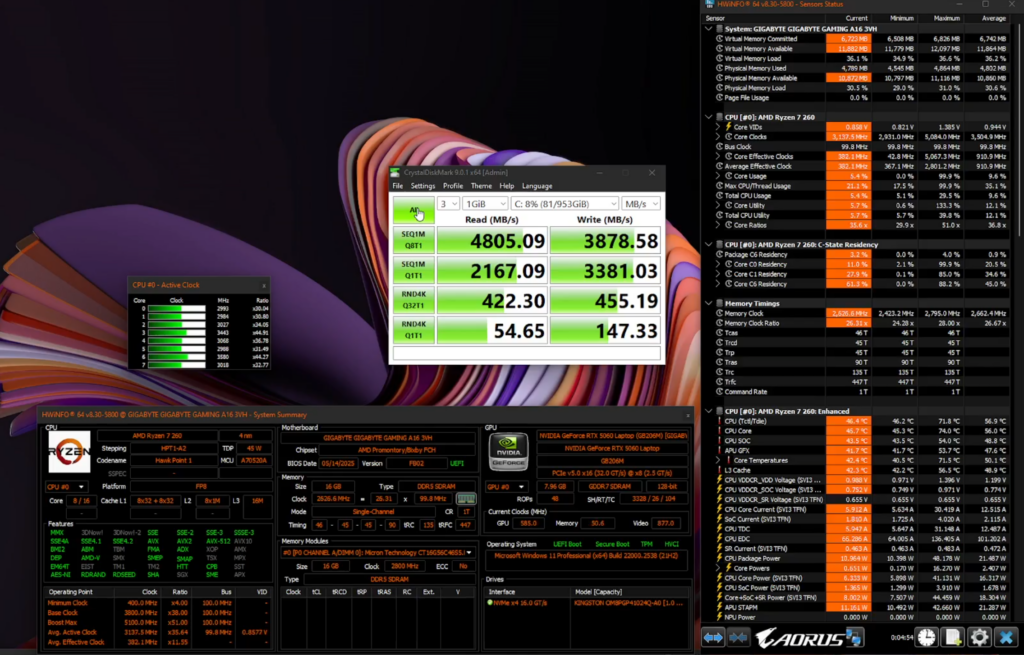Viewport: 1024px width, 655px height.
Task: Open the networked computers icon beside AORUS logo
Action: (854, 637)
